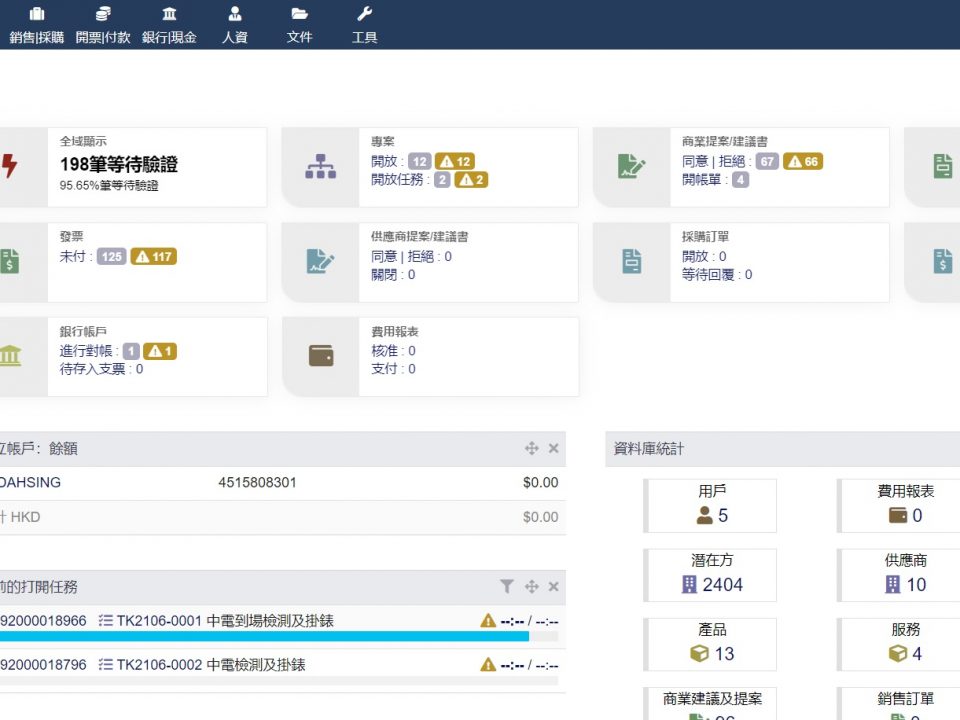The image size is (960, 720).
Task: Click the 費用報表 wallet icon in dashboard
Action: coord(320,356)
